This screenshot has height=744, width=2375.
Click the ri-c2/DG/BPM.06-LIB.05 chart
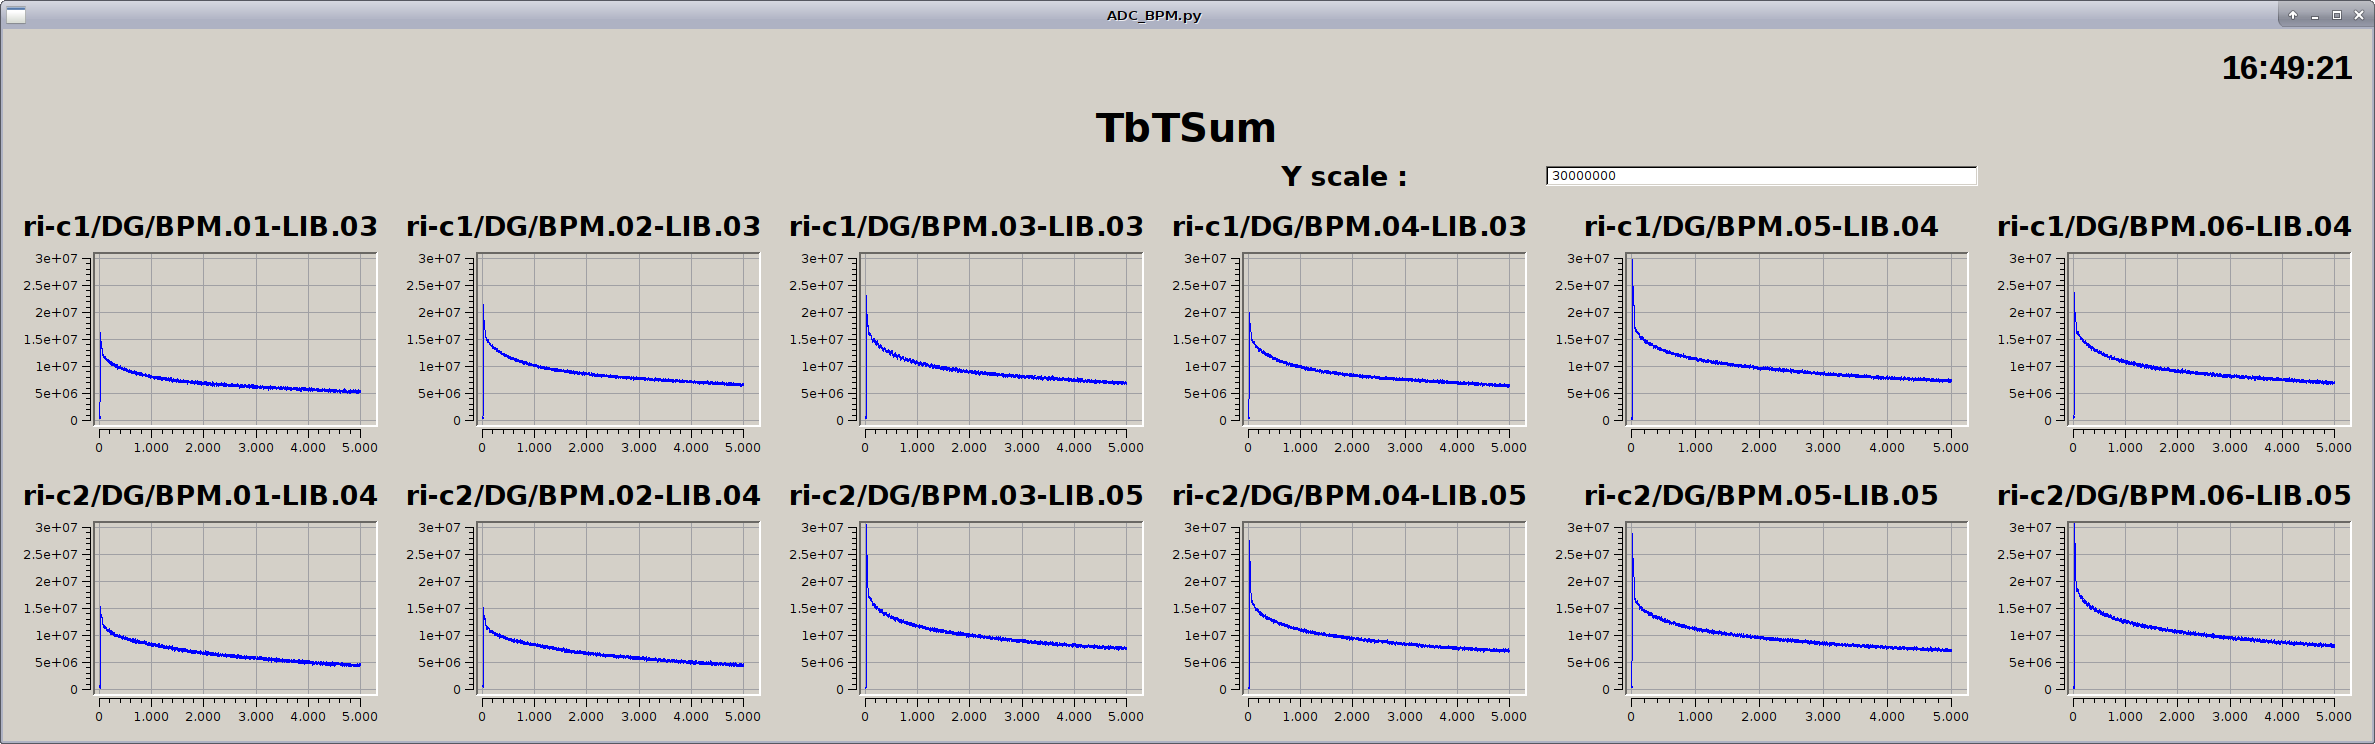(2209, 608)
